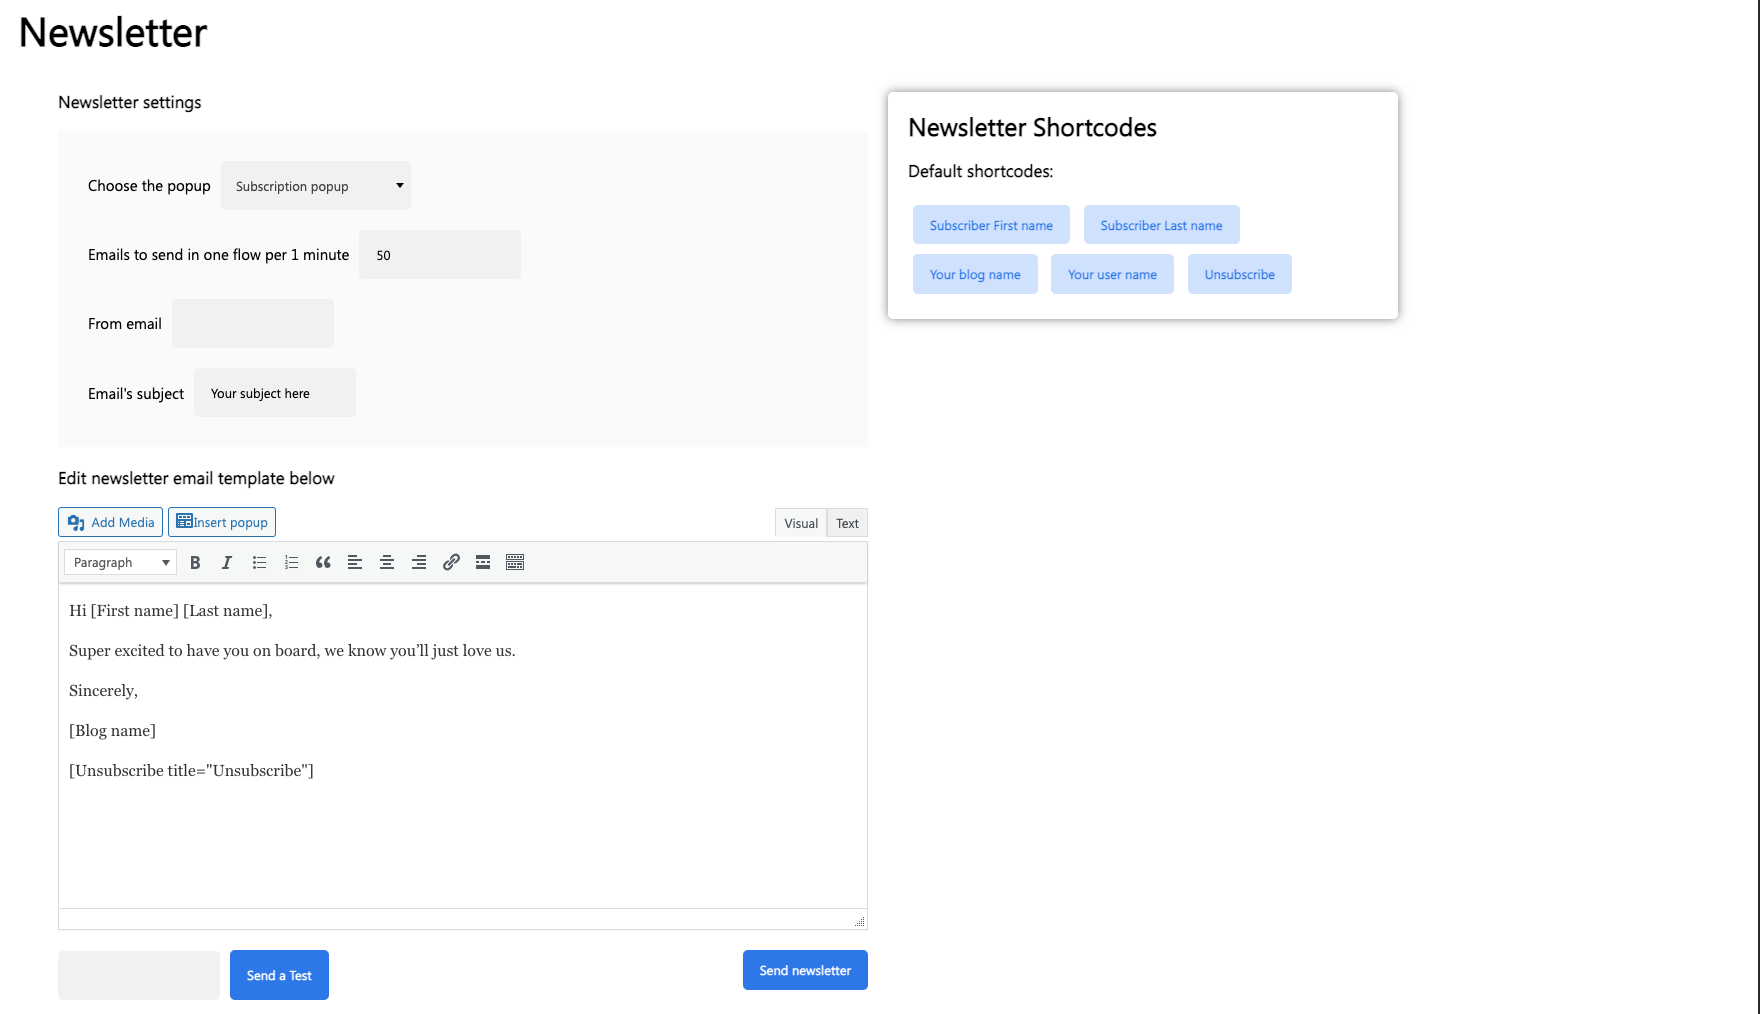Image resolution: width=1760 pixels, height=1014 pixels.
Task: Insert the Read More tag
Action: pos(483,563)
